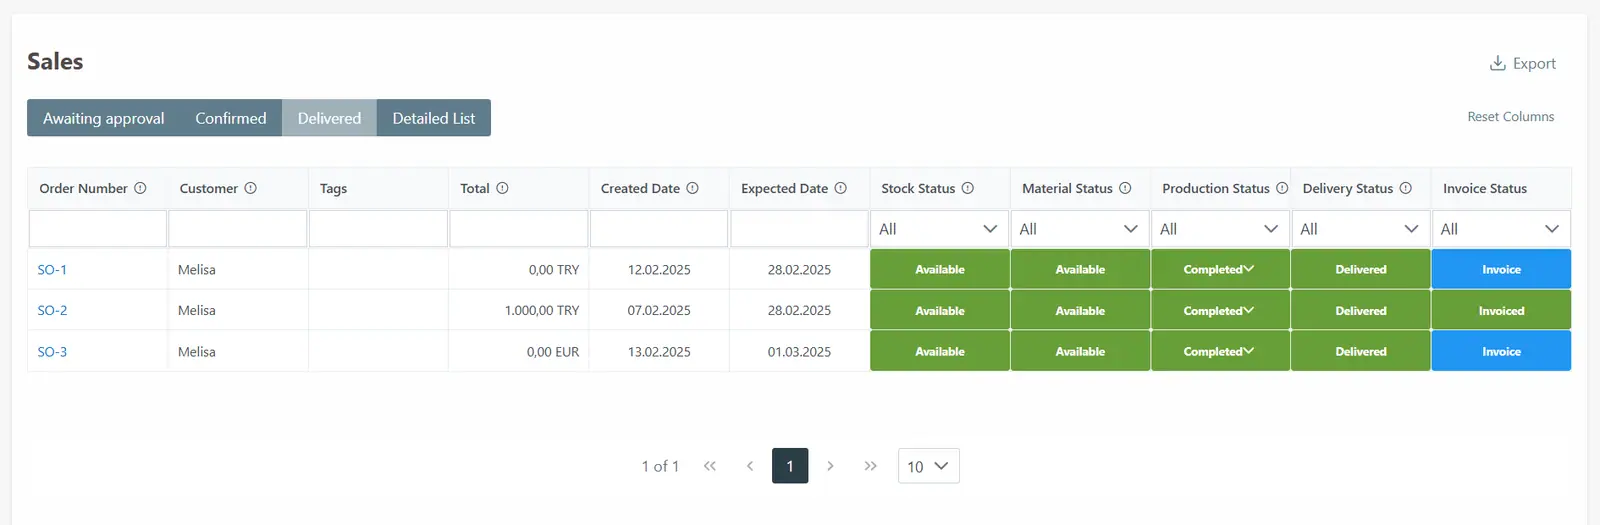Go to last page double-arrow icon
The height and width of the screenshot is (525, 1600).
coord(871,466)
